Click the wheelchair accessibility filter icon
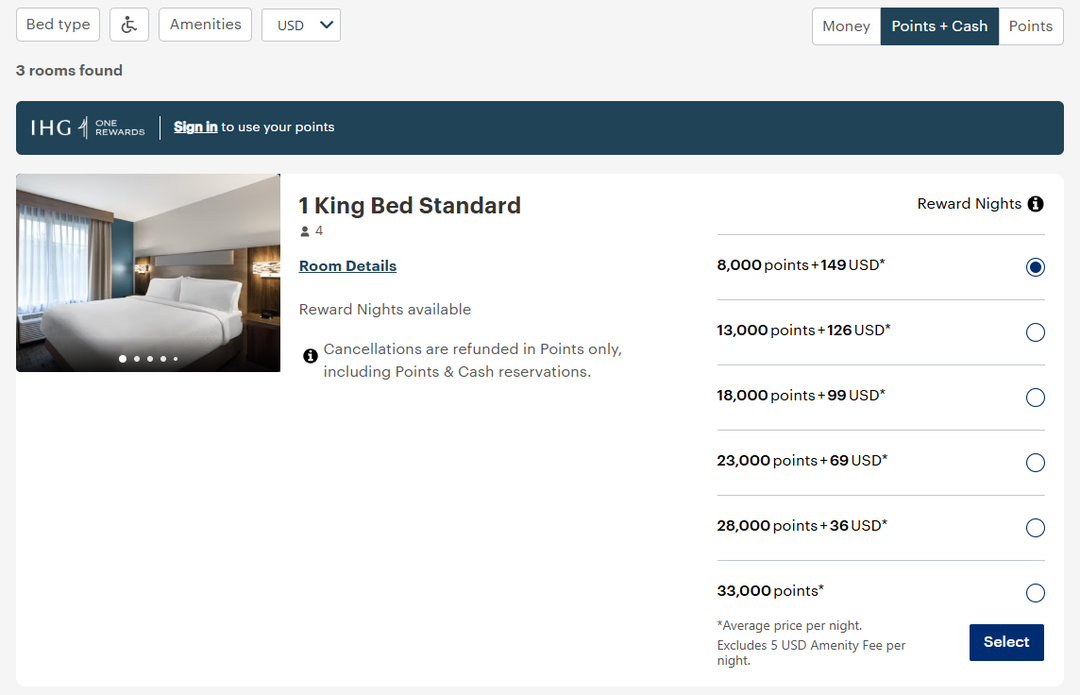 coord(129,24)
